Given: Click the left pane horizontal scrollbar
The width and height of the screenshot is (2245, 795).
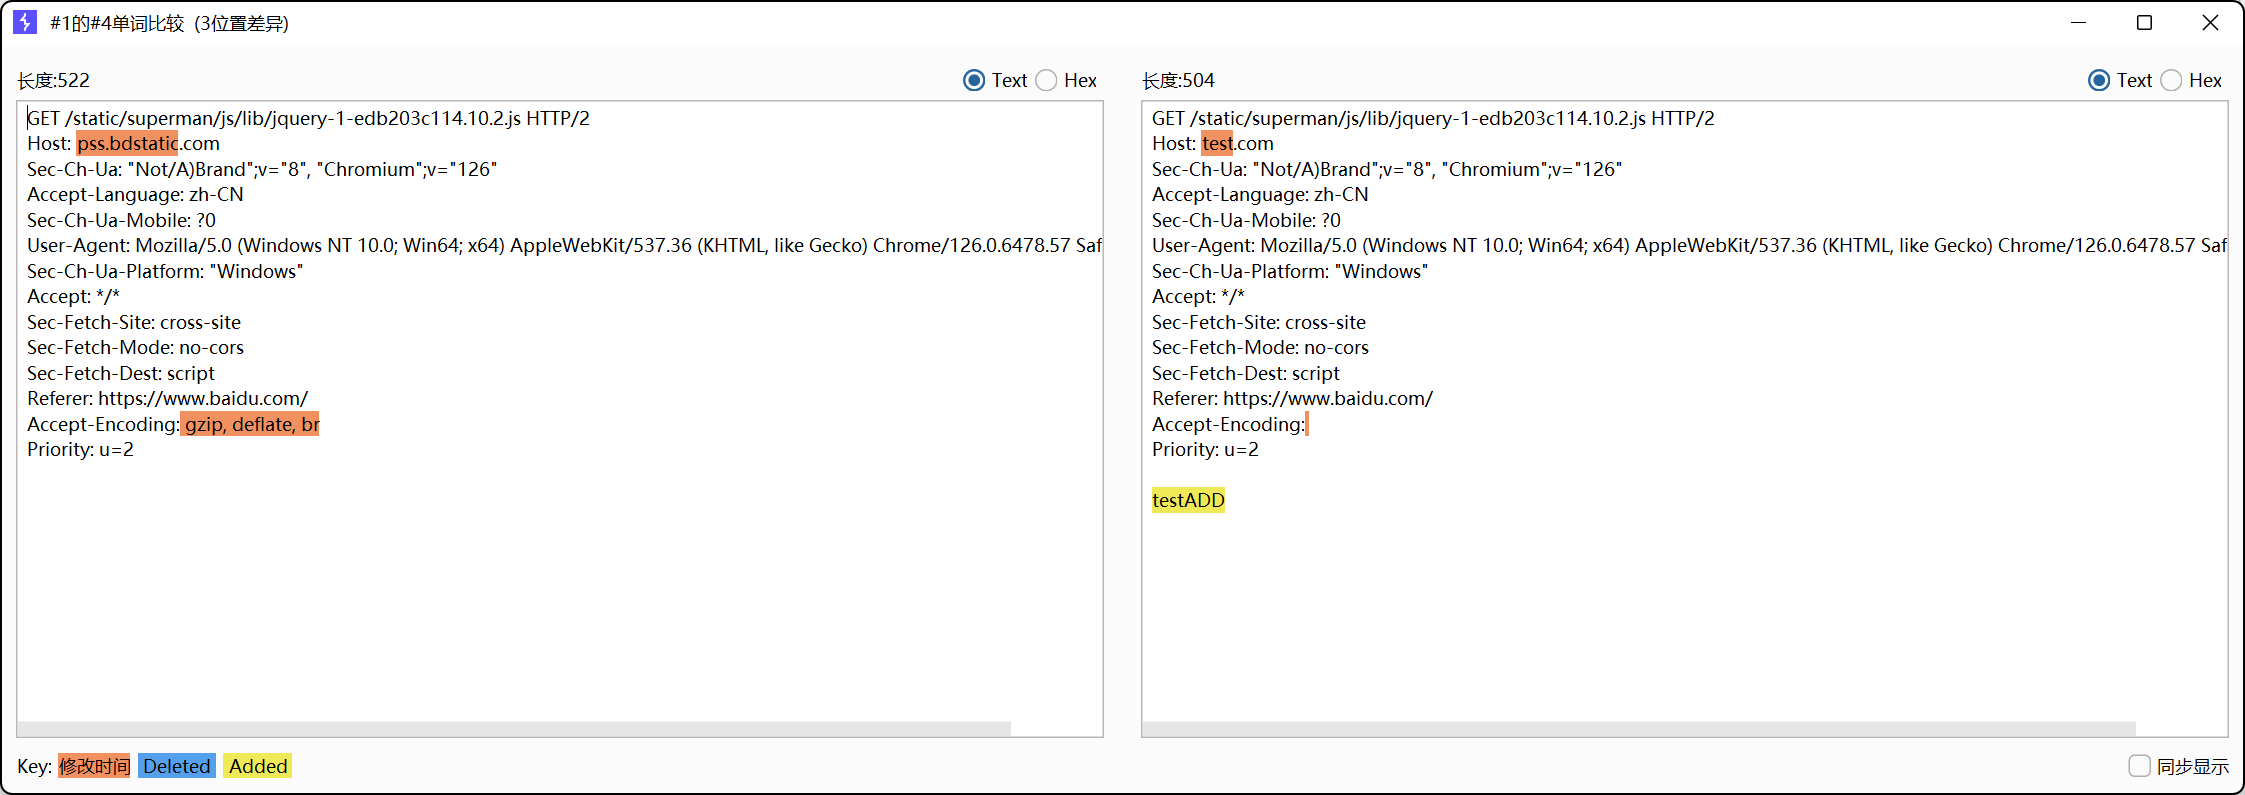Looking at the screenshot, I should click(514, 729).
